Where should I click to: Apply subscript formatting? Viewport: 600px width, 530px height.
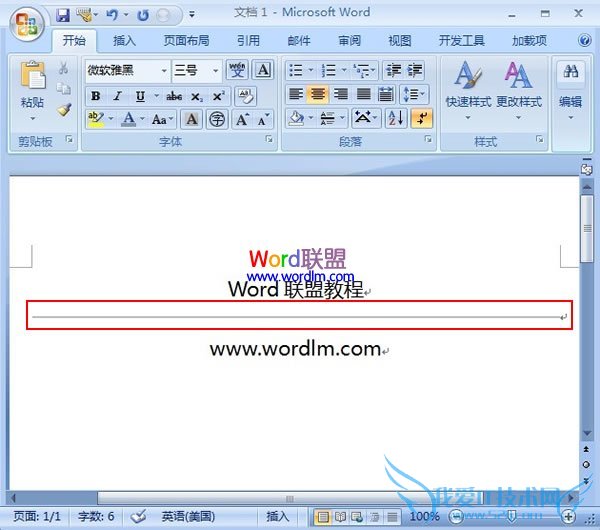coord(197,96)
